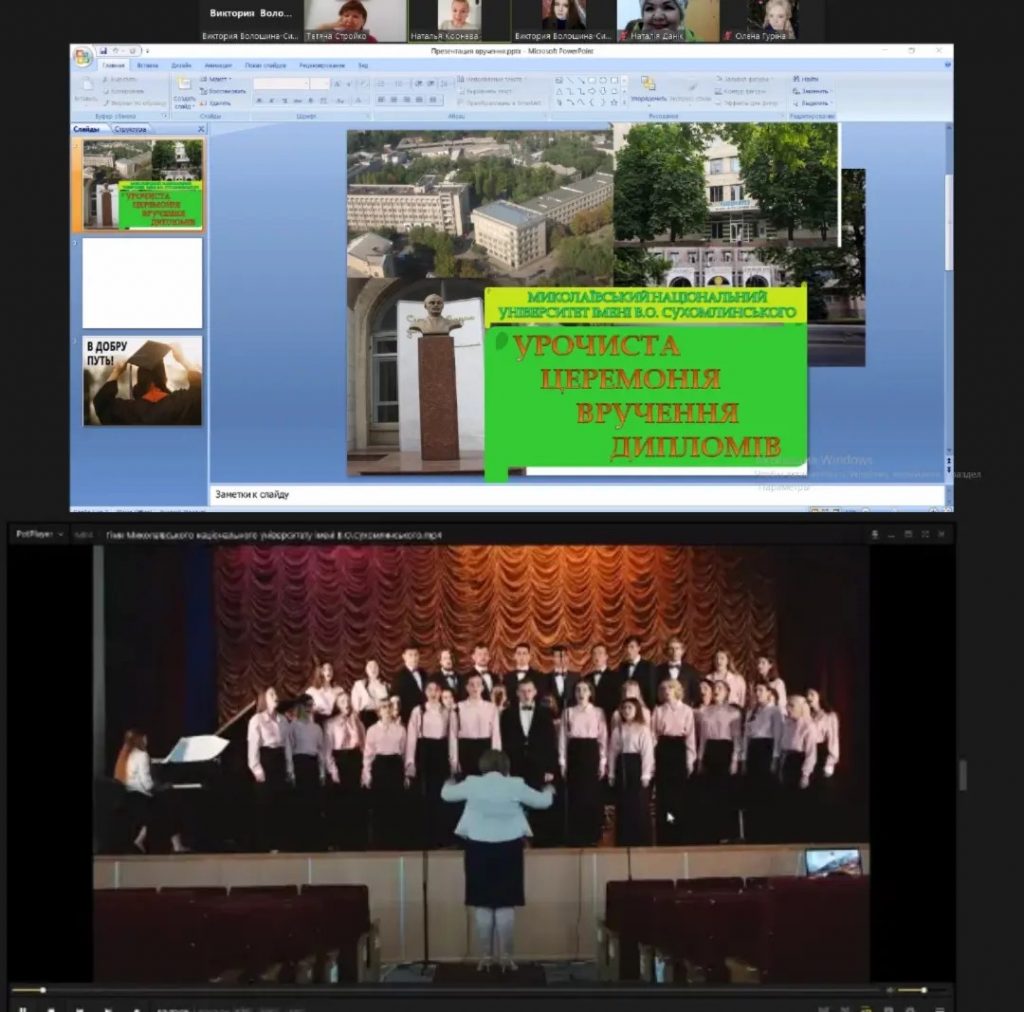Viewport: 1024px width, 1012px height.
Task: Open the round Office button menu
Action: pos(83,57)
